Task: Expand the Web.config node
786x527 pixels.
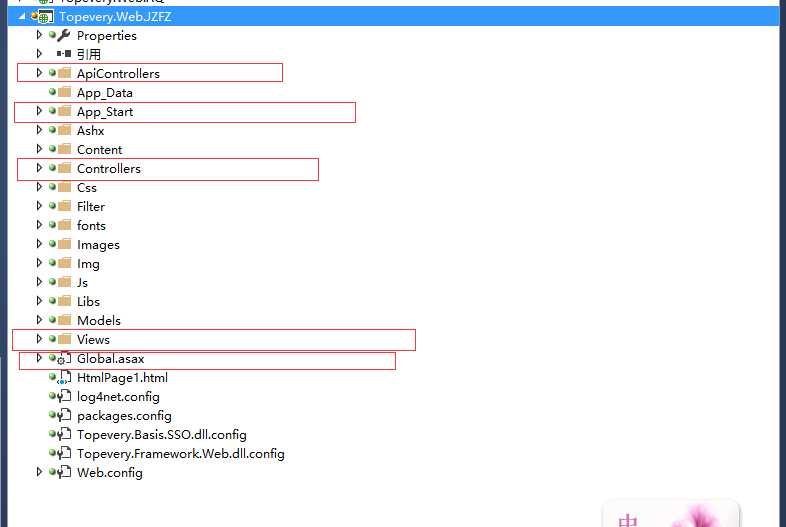Action: [x=39, y=472]
